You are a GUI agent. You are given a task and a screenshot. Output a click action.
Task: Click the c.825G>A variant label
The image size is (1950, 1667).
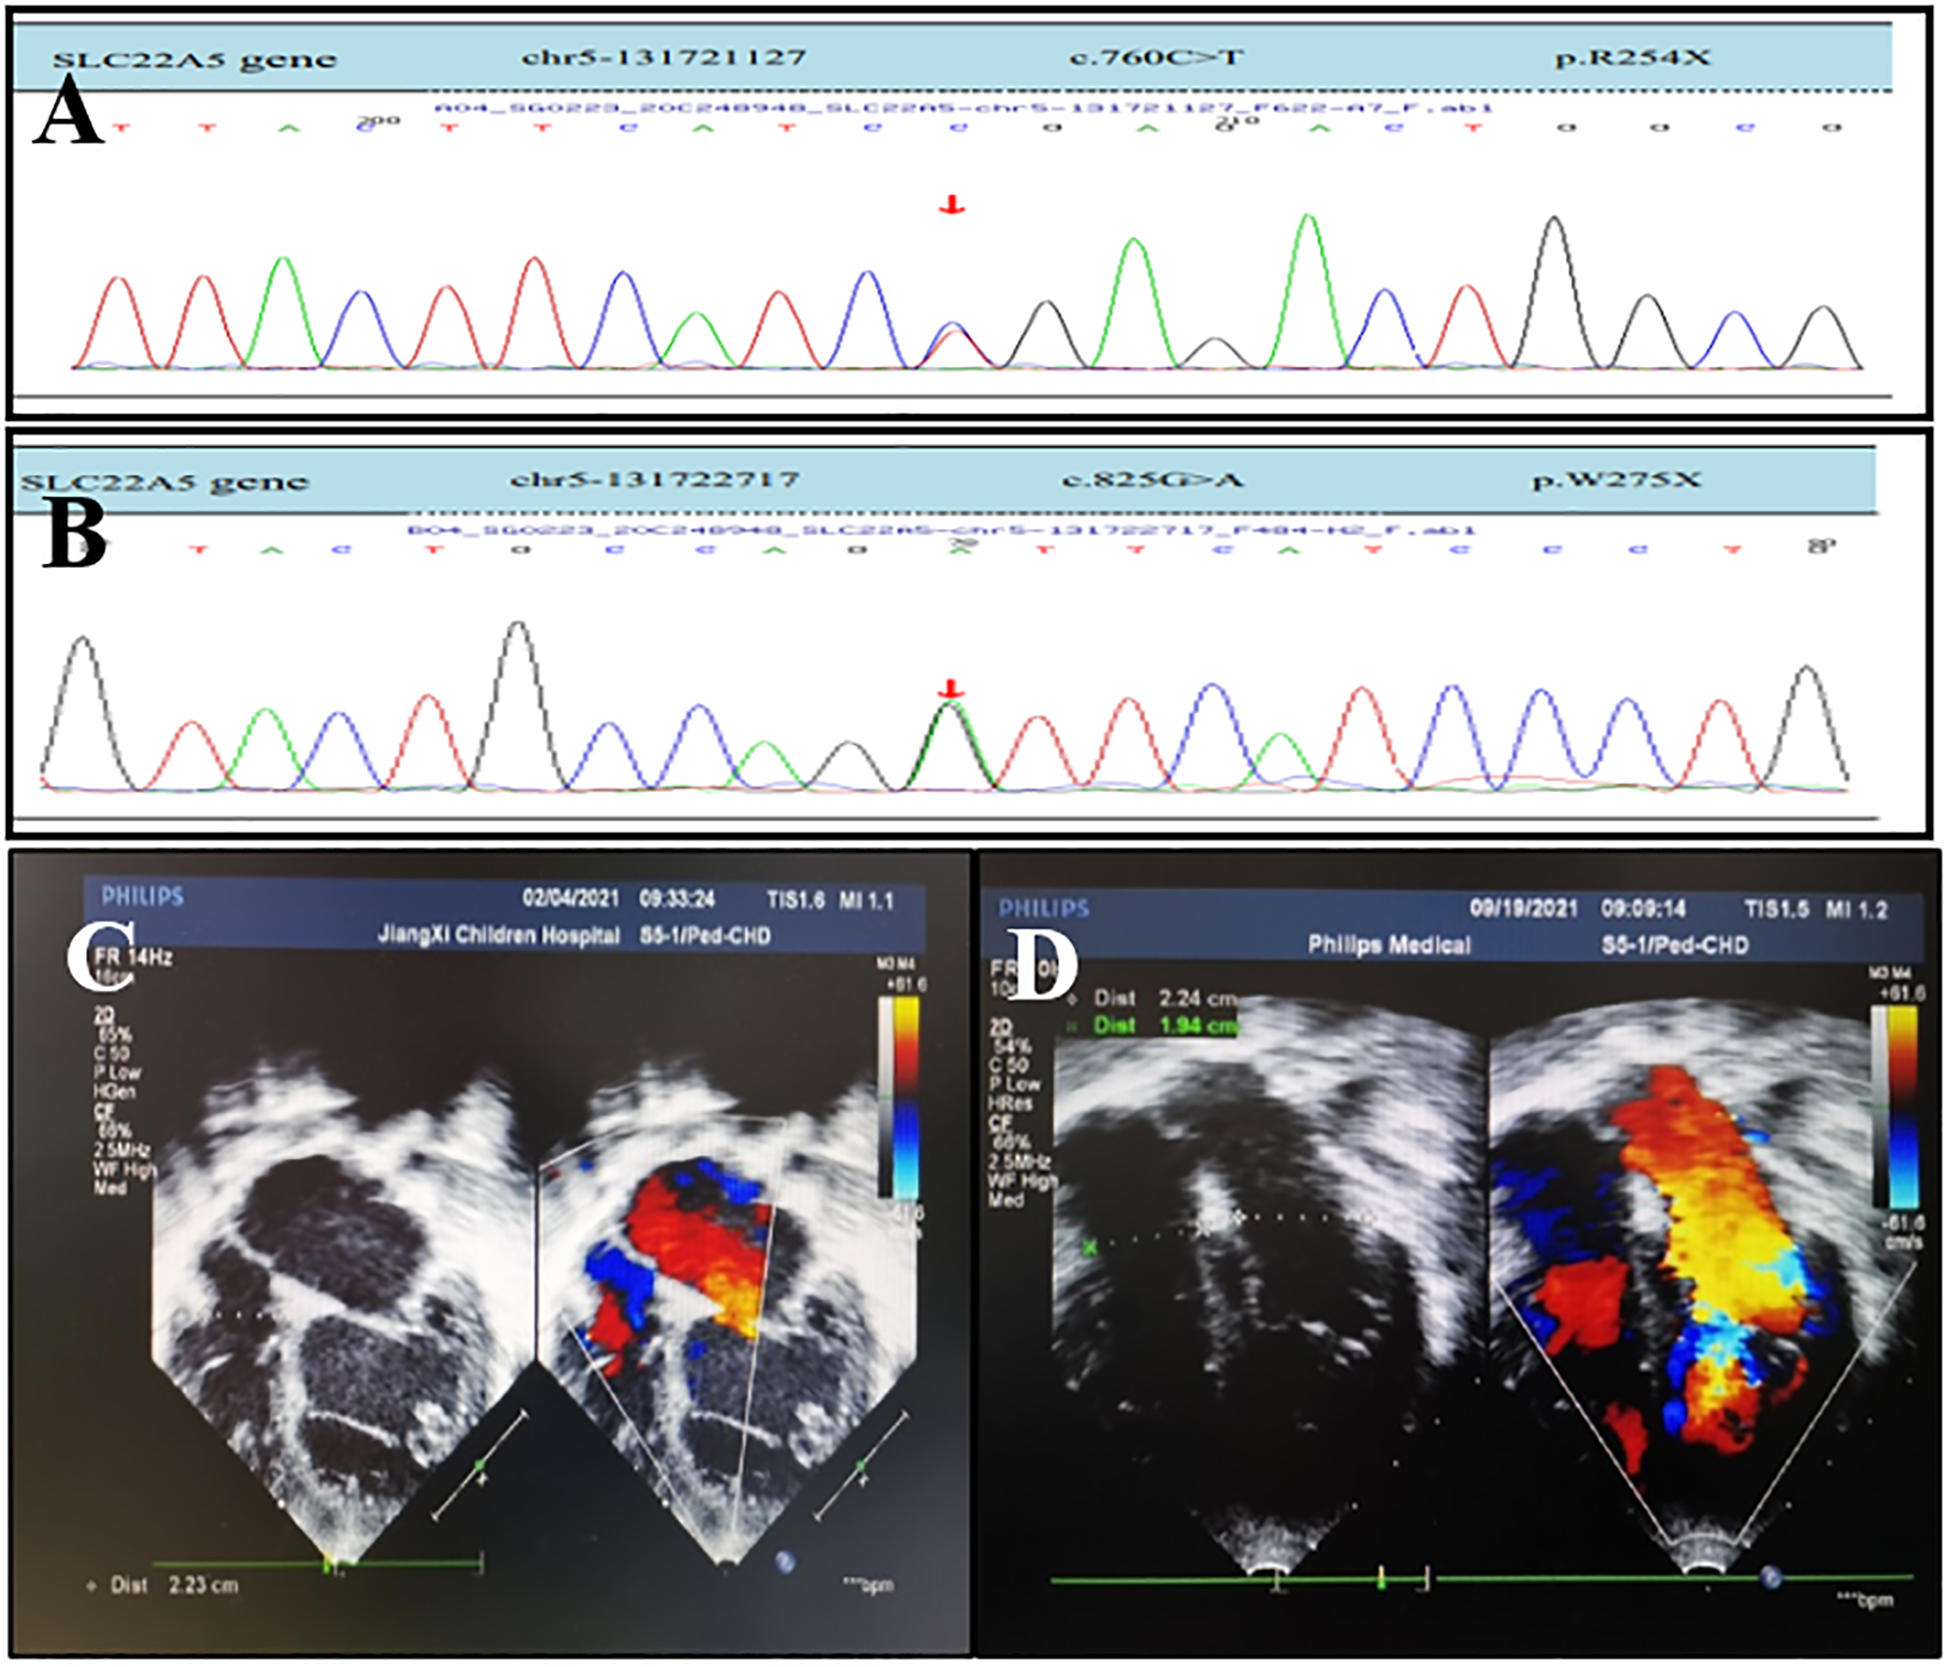coord(1152,481)
